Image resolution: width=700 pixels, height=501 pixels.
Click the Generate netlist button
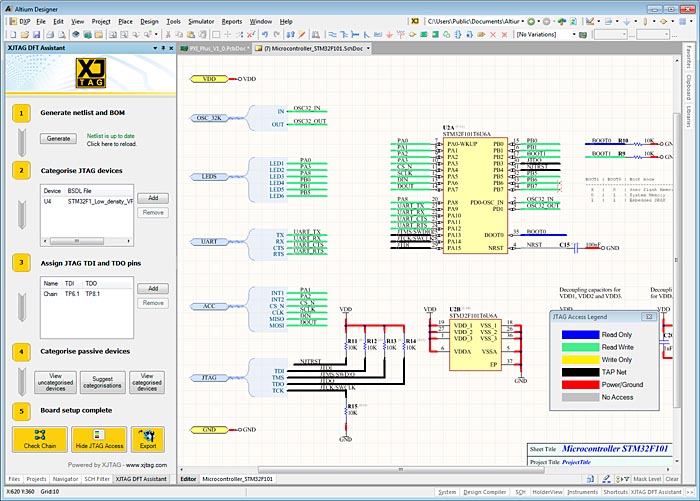pyautogui.click(x=58, y=138)
